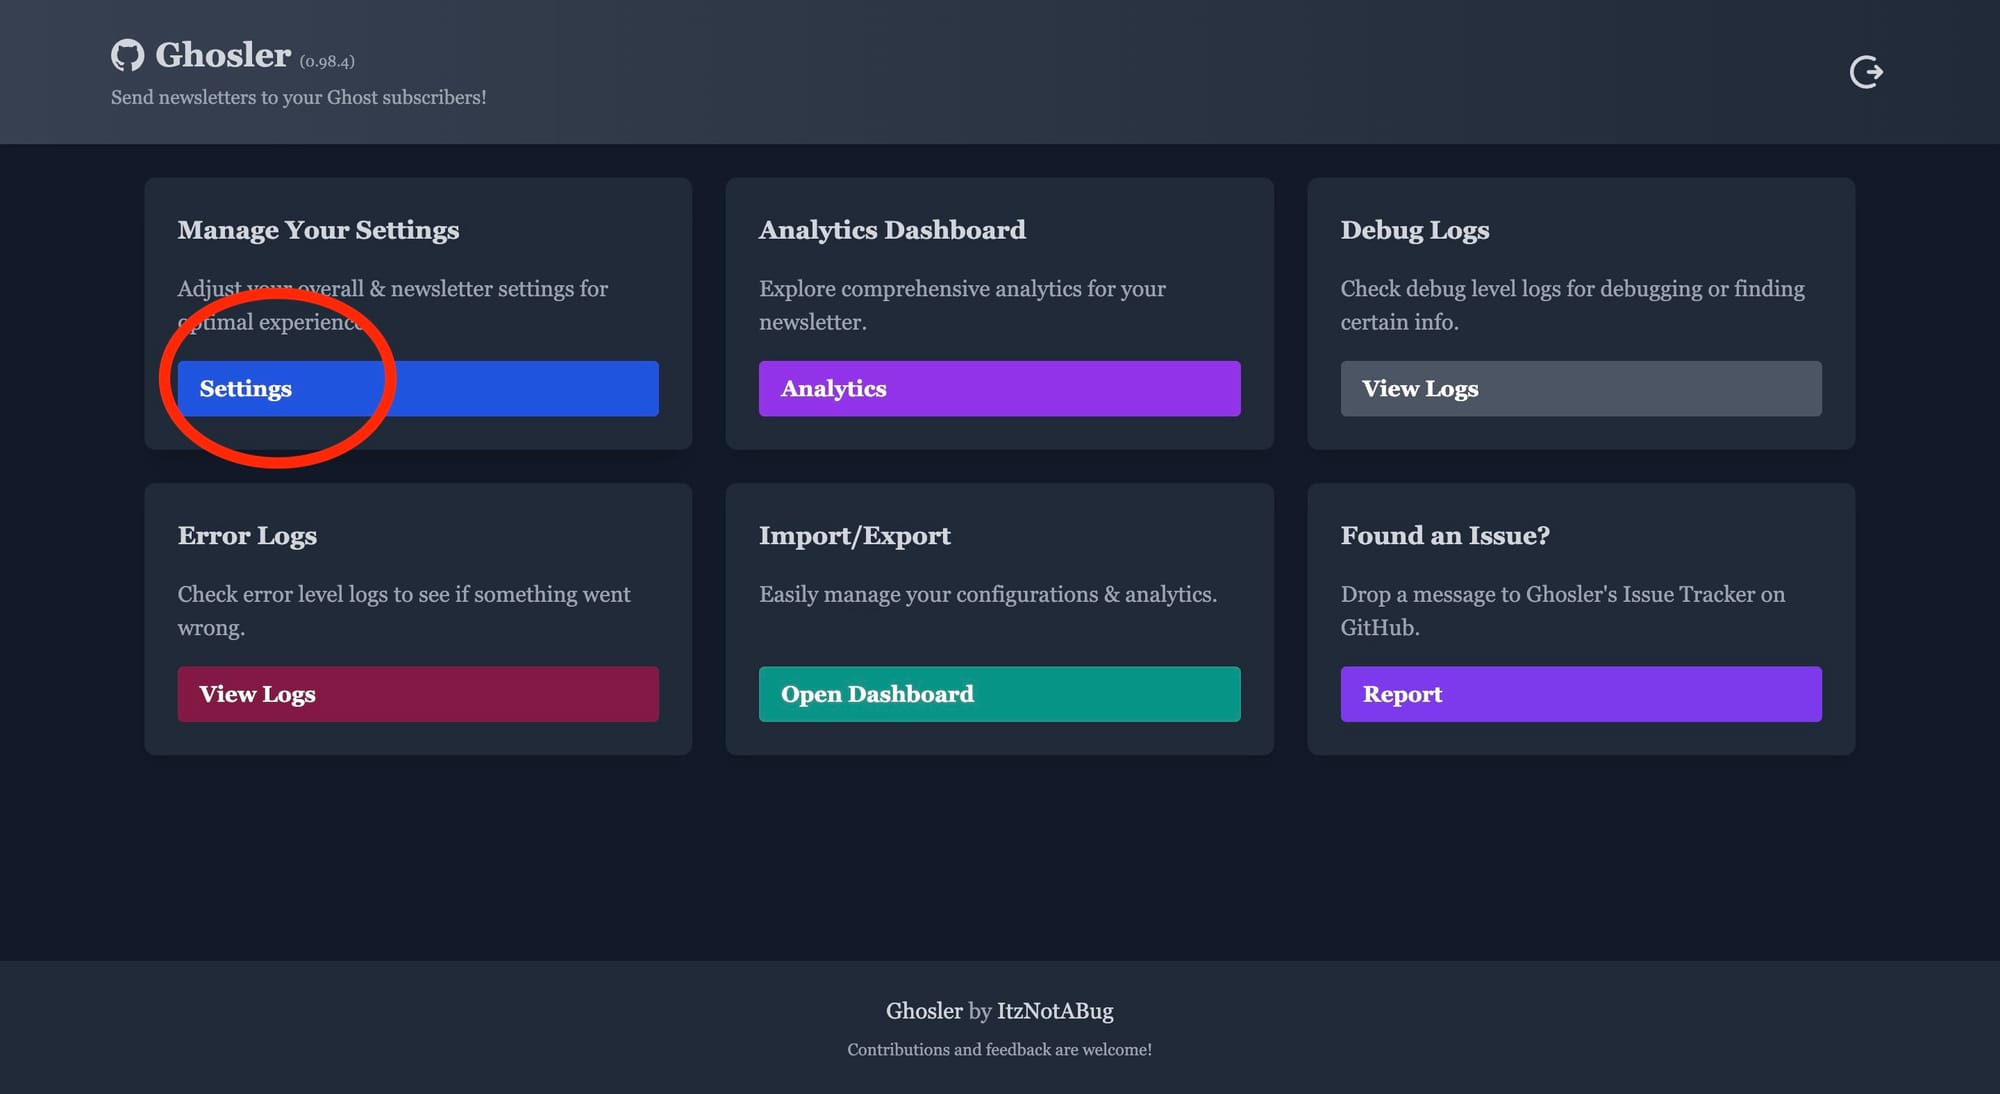2000x1094 pixels.
Task: Click the logout icon in header
Action: point(1866,72)
